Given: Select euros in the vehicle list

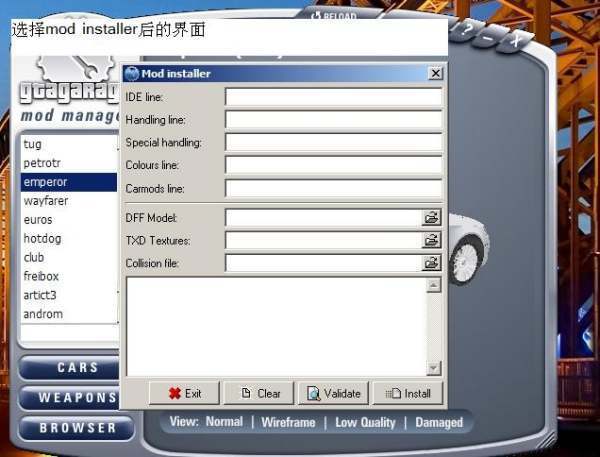Looking at the screenshot, I should point(69,220).
